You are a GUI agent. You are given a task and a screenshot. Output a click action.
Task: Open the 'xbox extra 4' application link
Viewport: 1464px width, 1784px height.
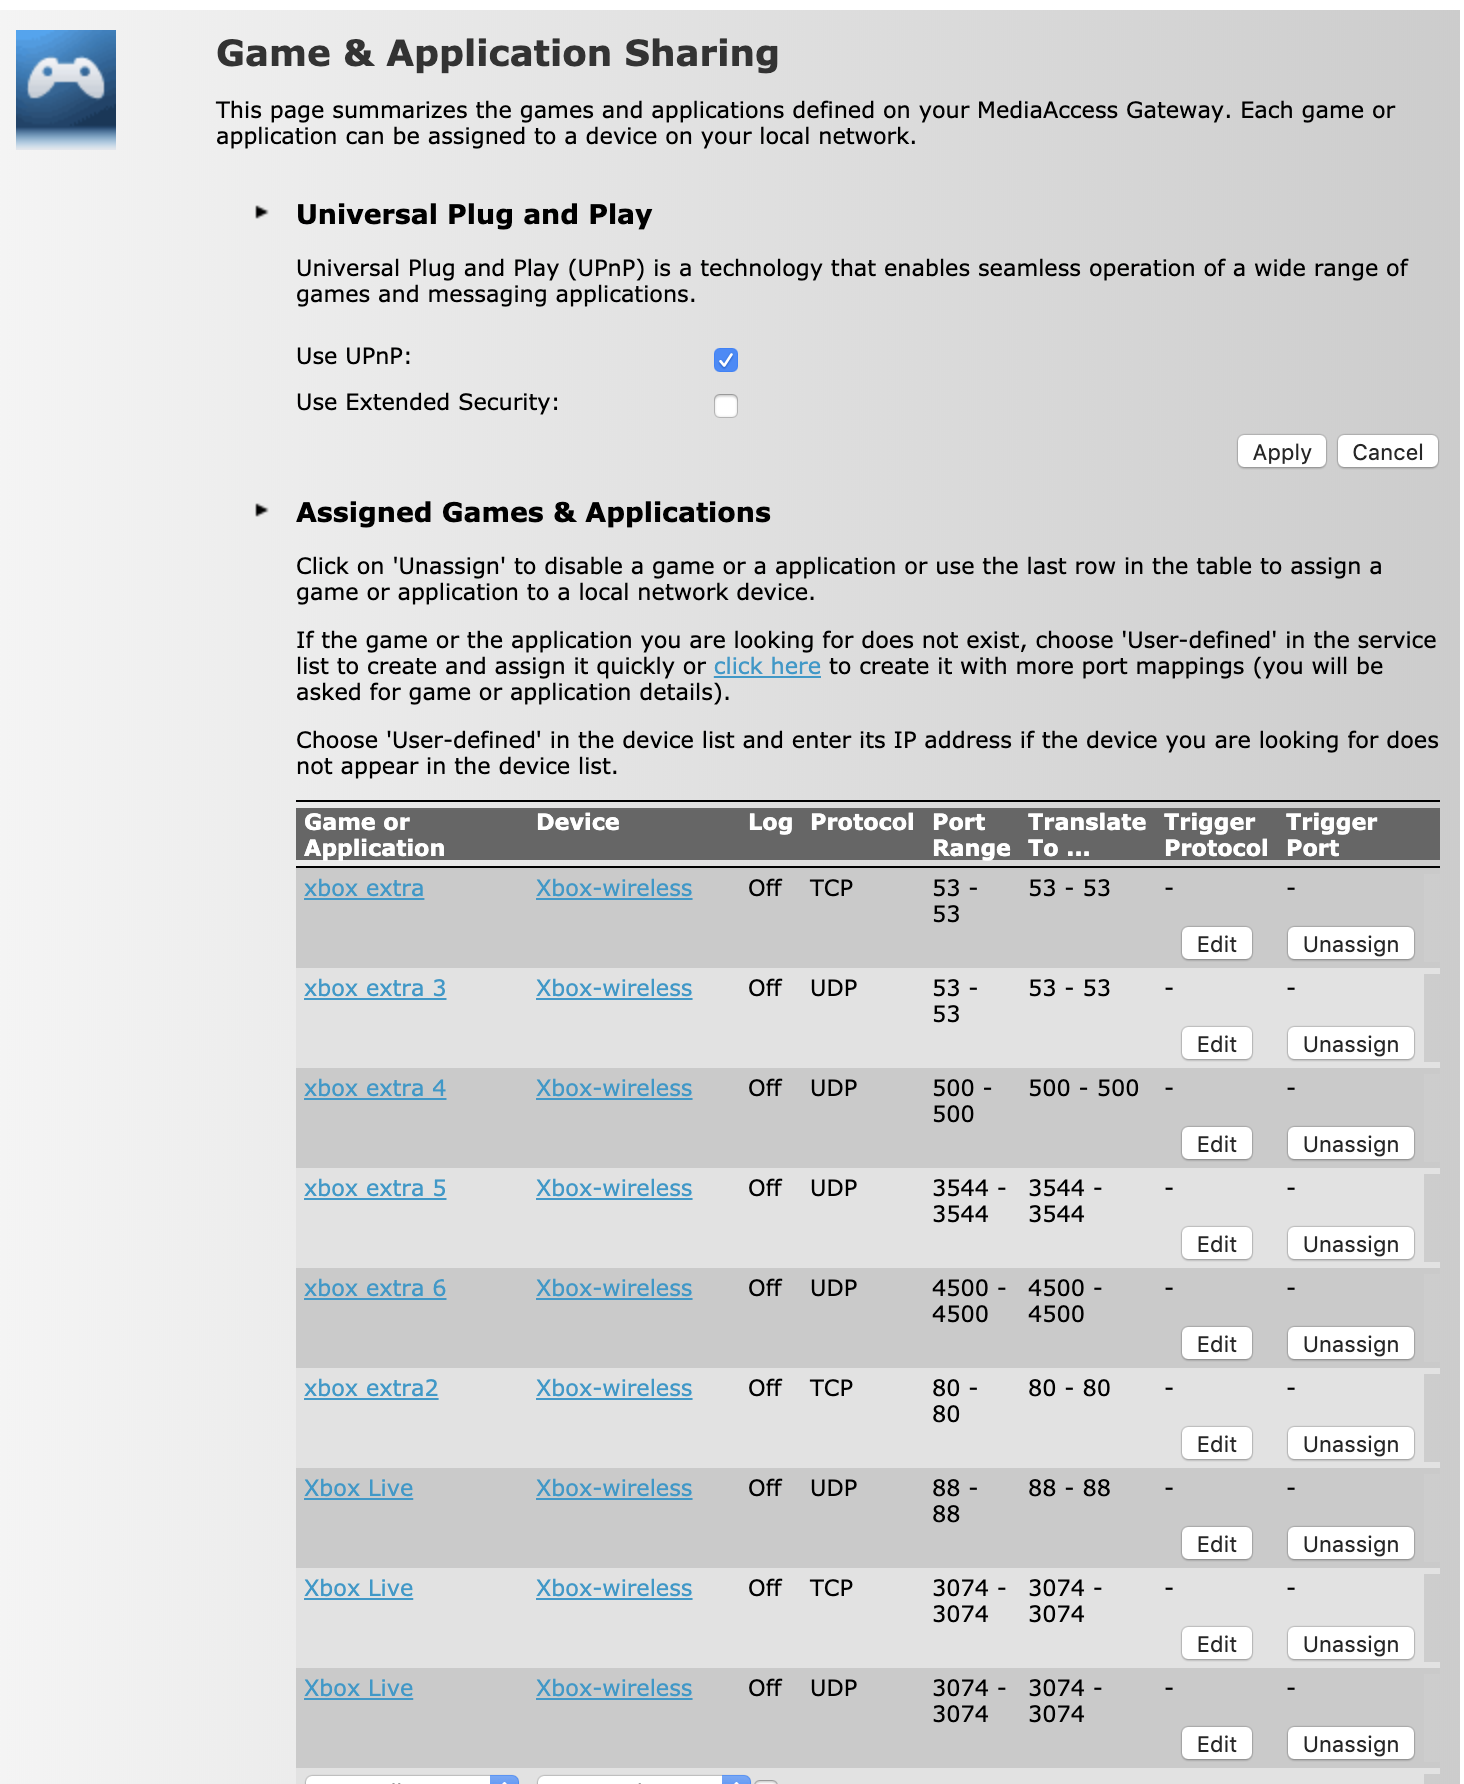pyautogui.click(x=375, y=1088)
